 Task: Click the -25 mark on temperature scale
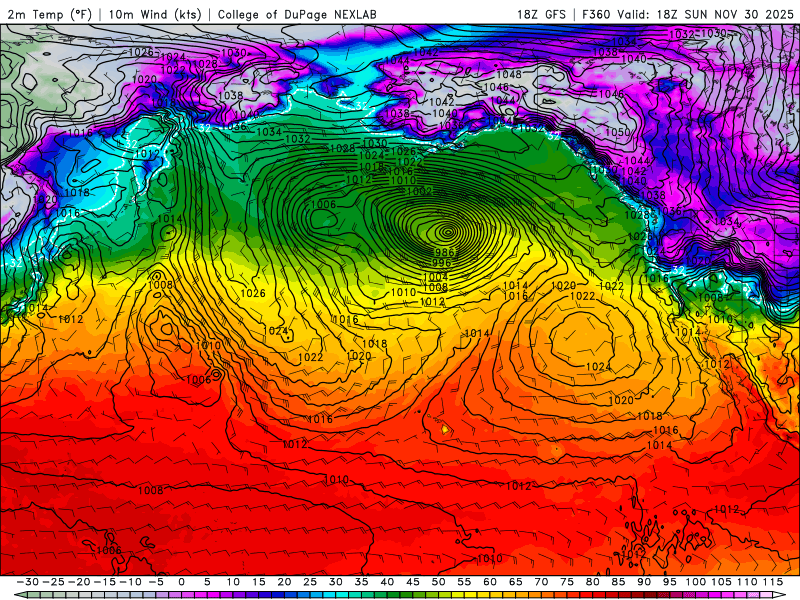point(54,582)
